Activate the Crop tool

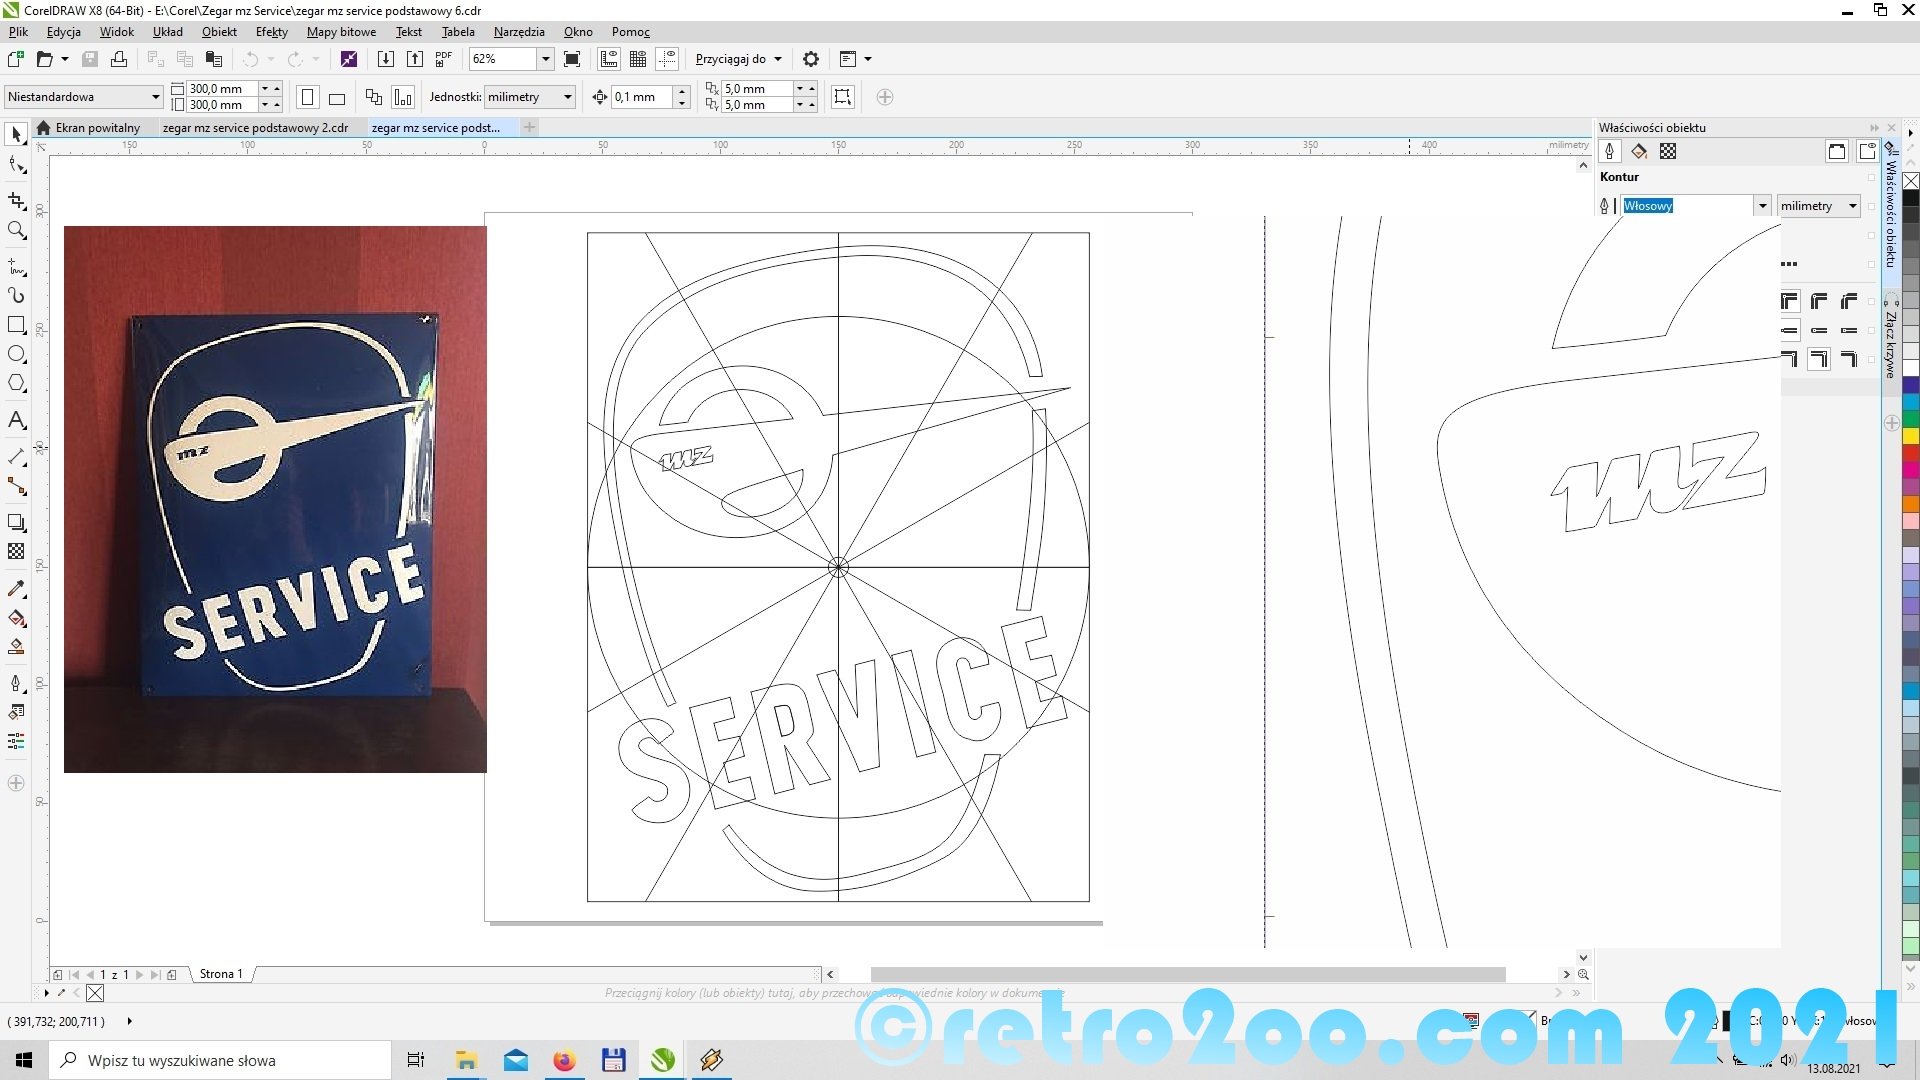click(16, 201)
